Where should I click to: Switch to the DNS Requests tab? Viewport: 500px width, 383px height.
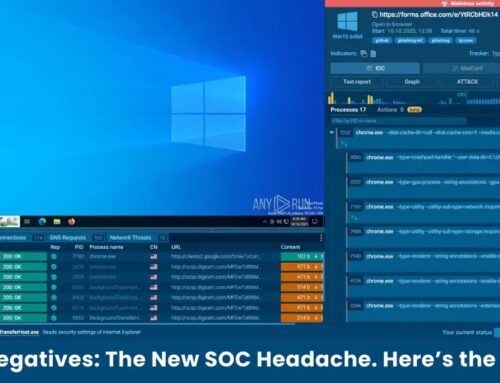pyautogui.click(x=68, y=238)
